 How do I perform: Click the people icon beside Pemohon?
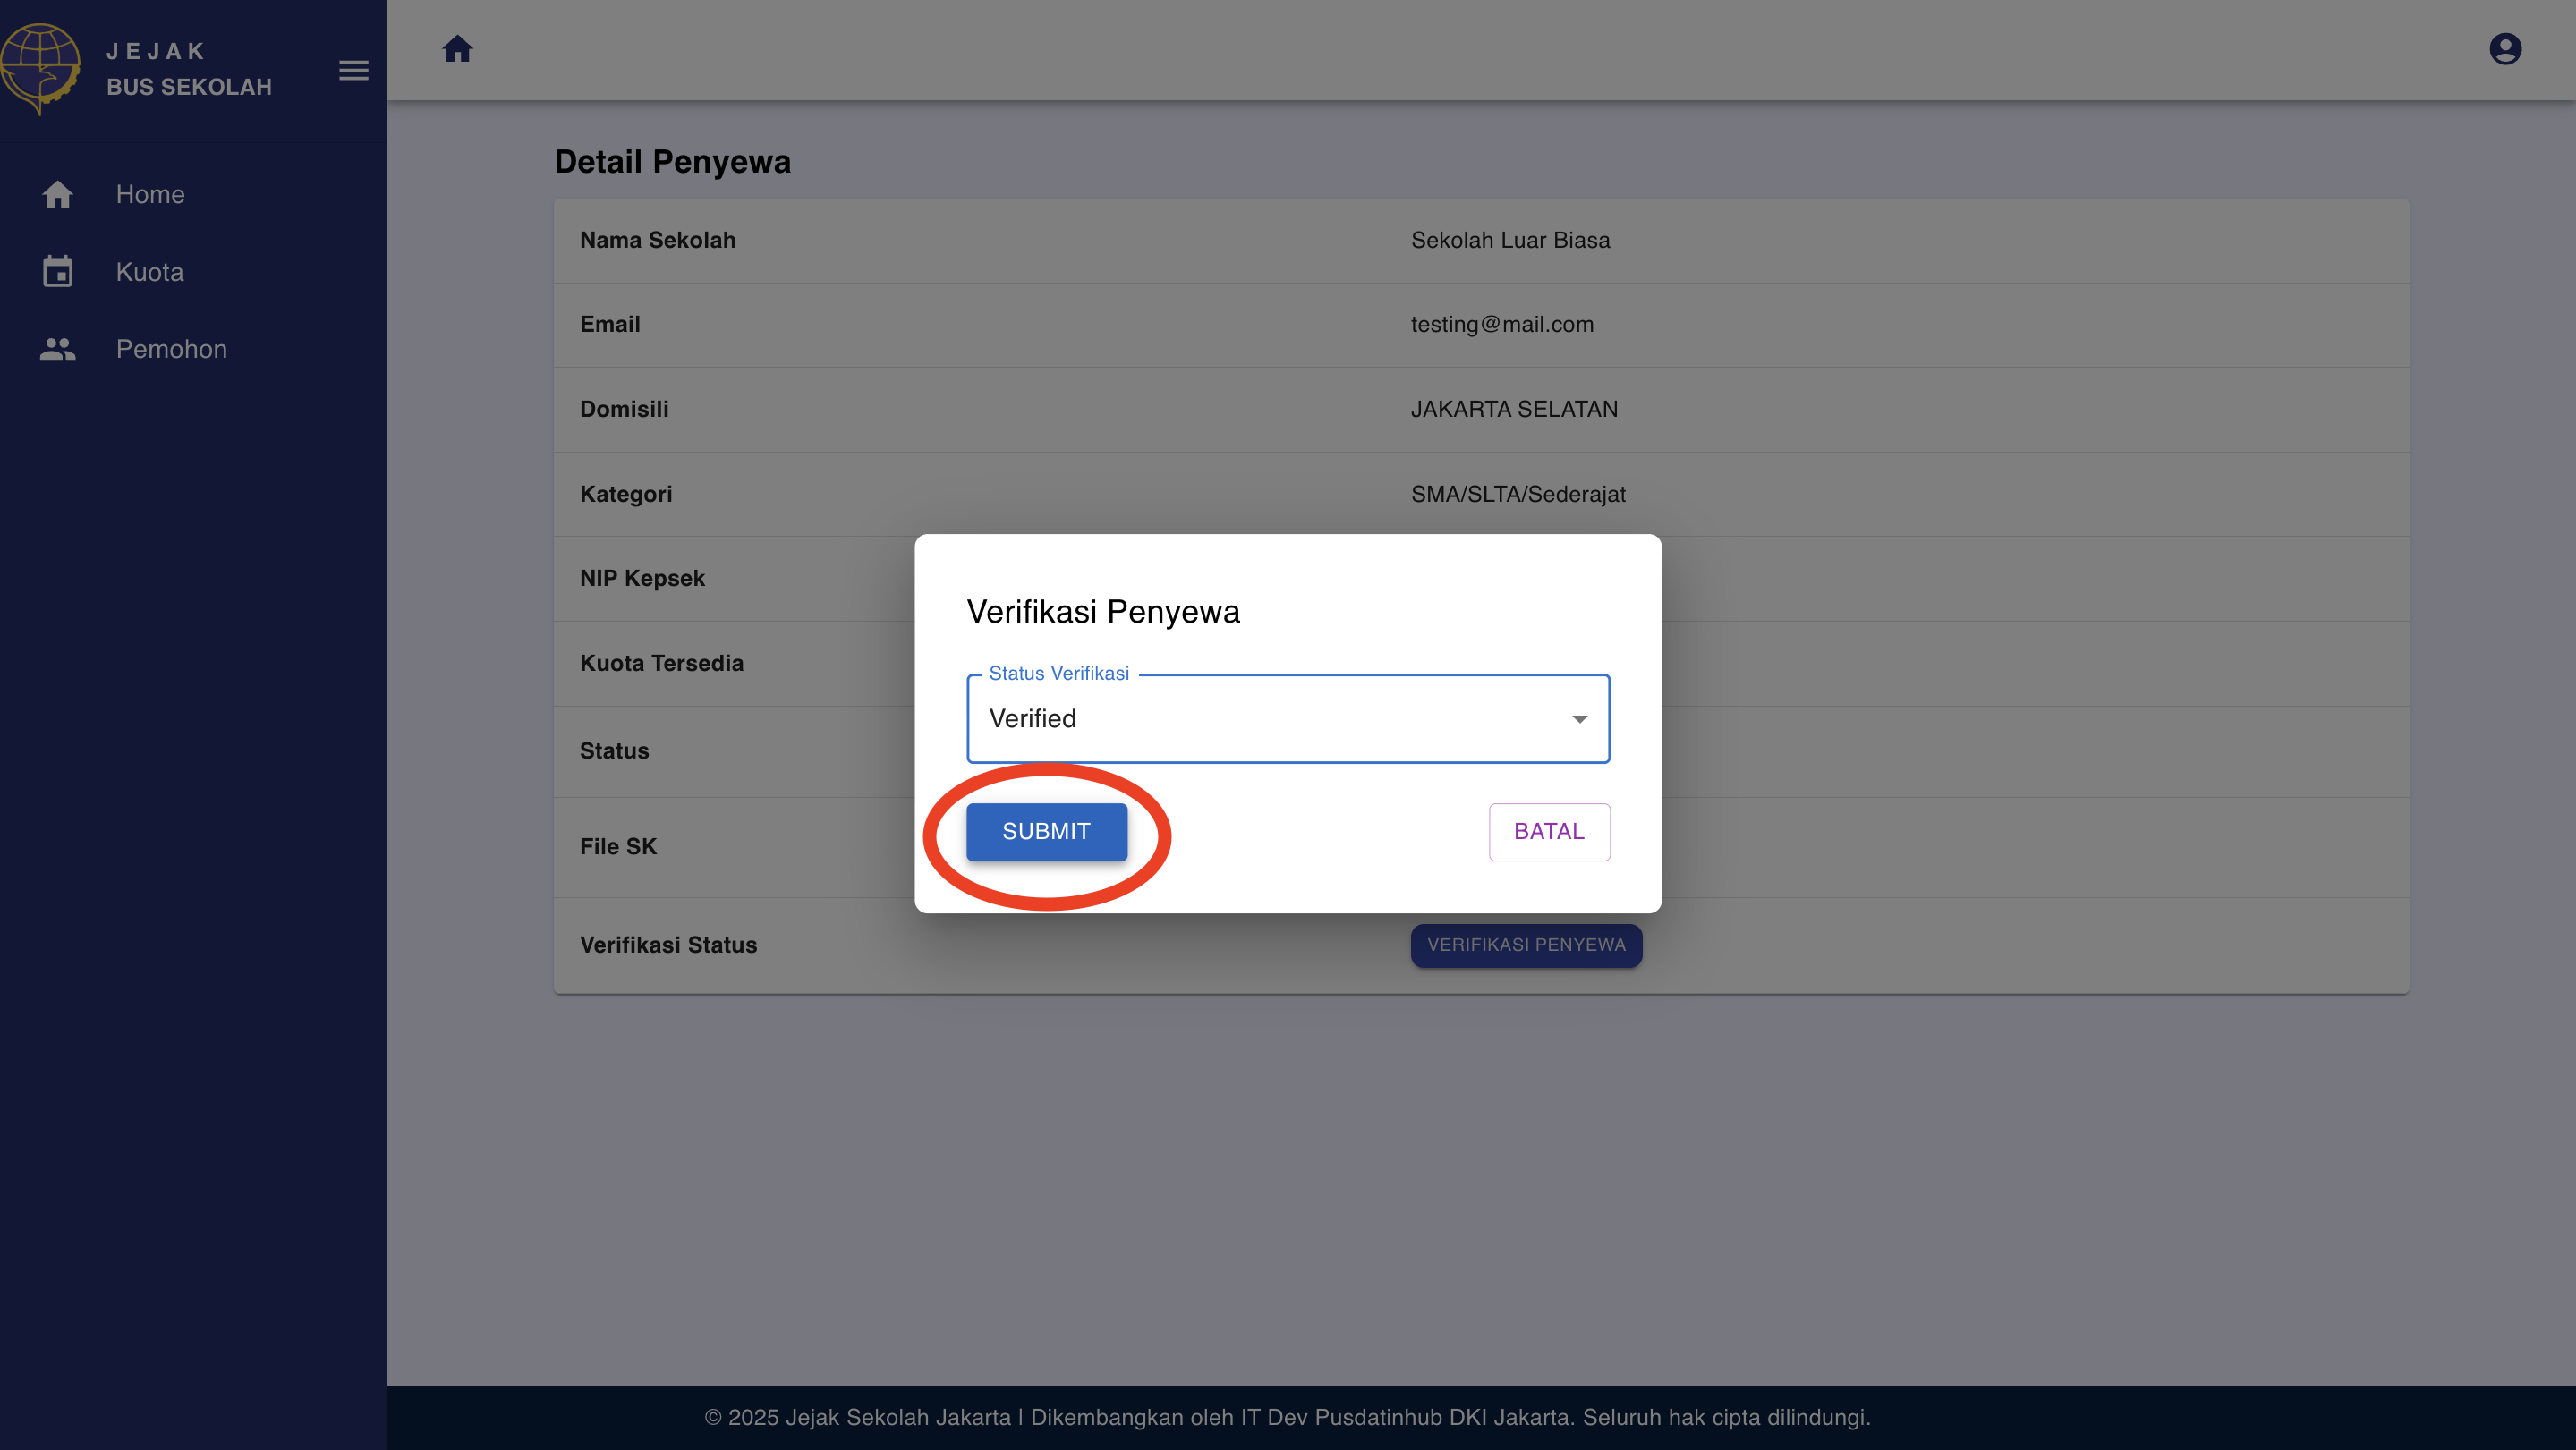(x=58, y=349)
